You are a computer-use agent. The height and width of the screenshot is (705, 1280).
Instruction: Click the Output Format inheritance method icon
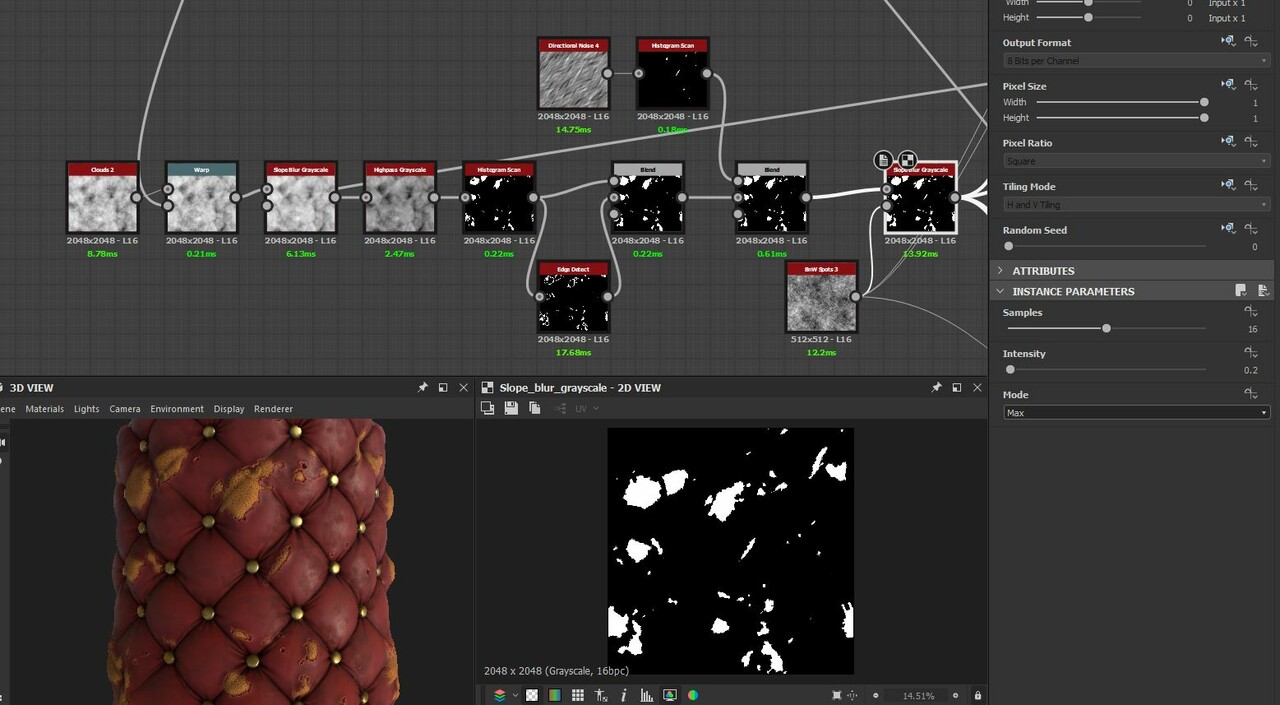1228,42
